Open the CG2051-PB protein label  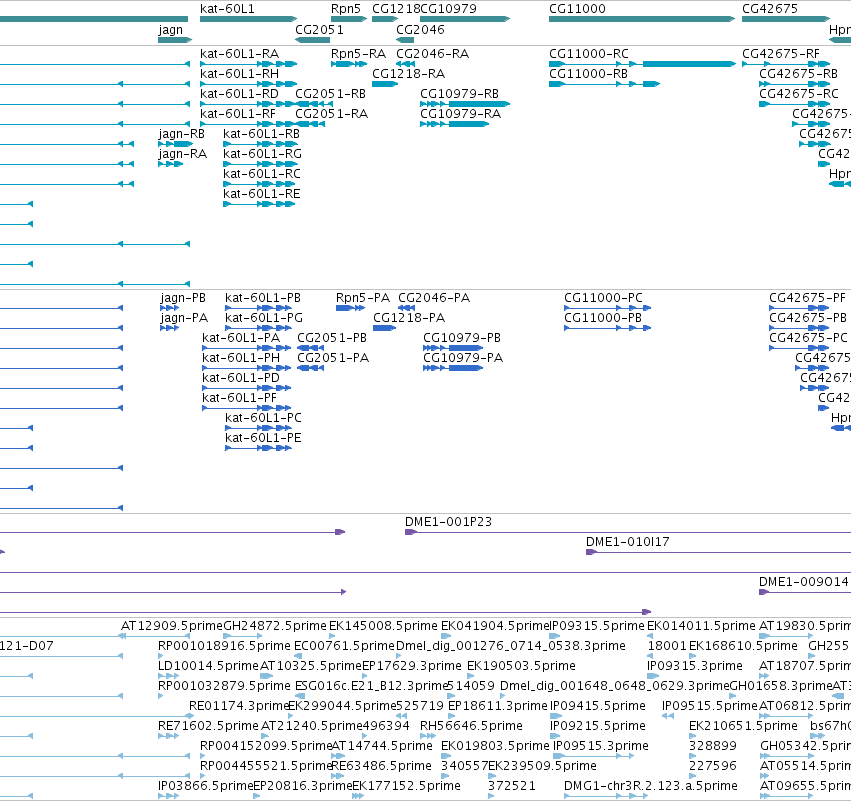click(332, 338)
